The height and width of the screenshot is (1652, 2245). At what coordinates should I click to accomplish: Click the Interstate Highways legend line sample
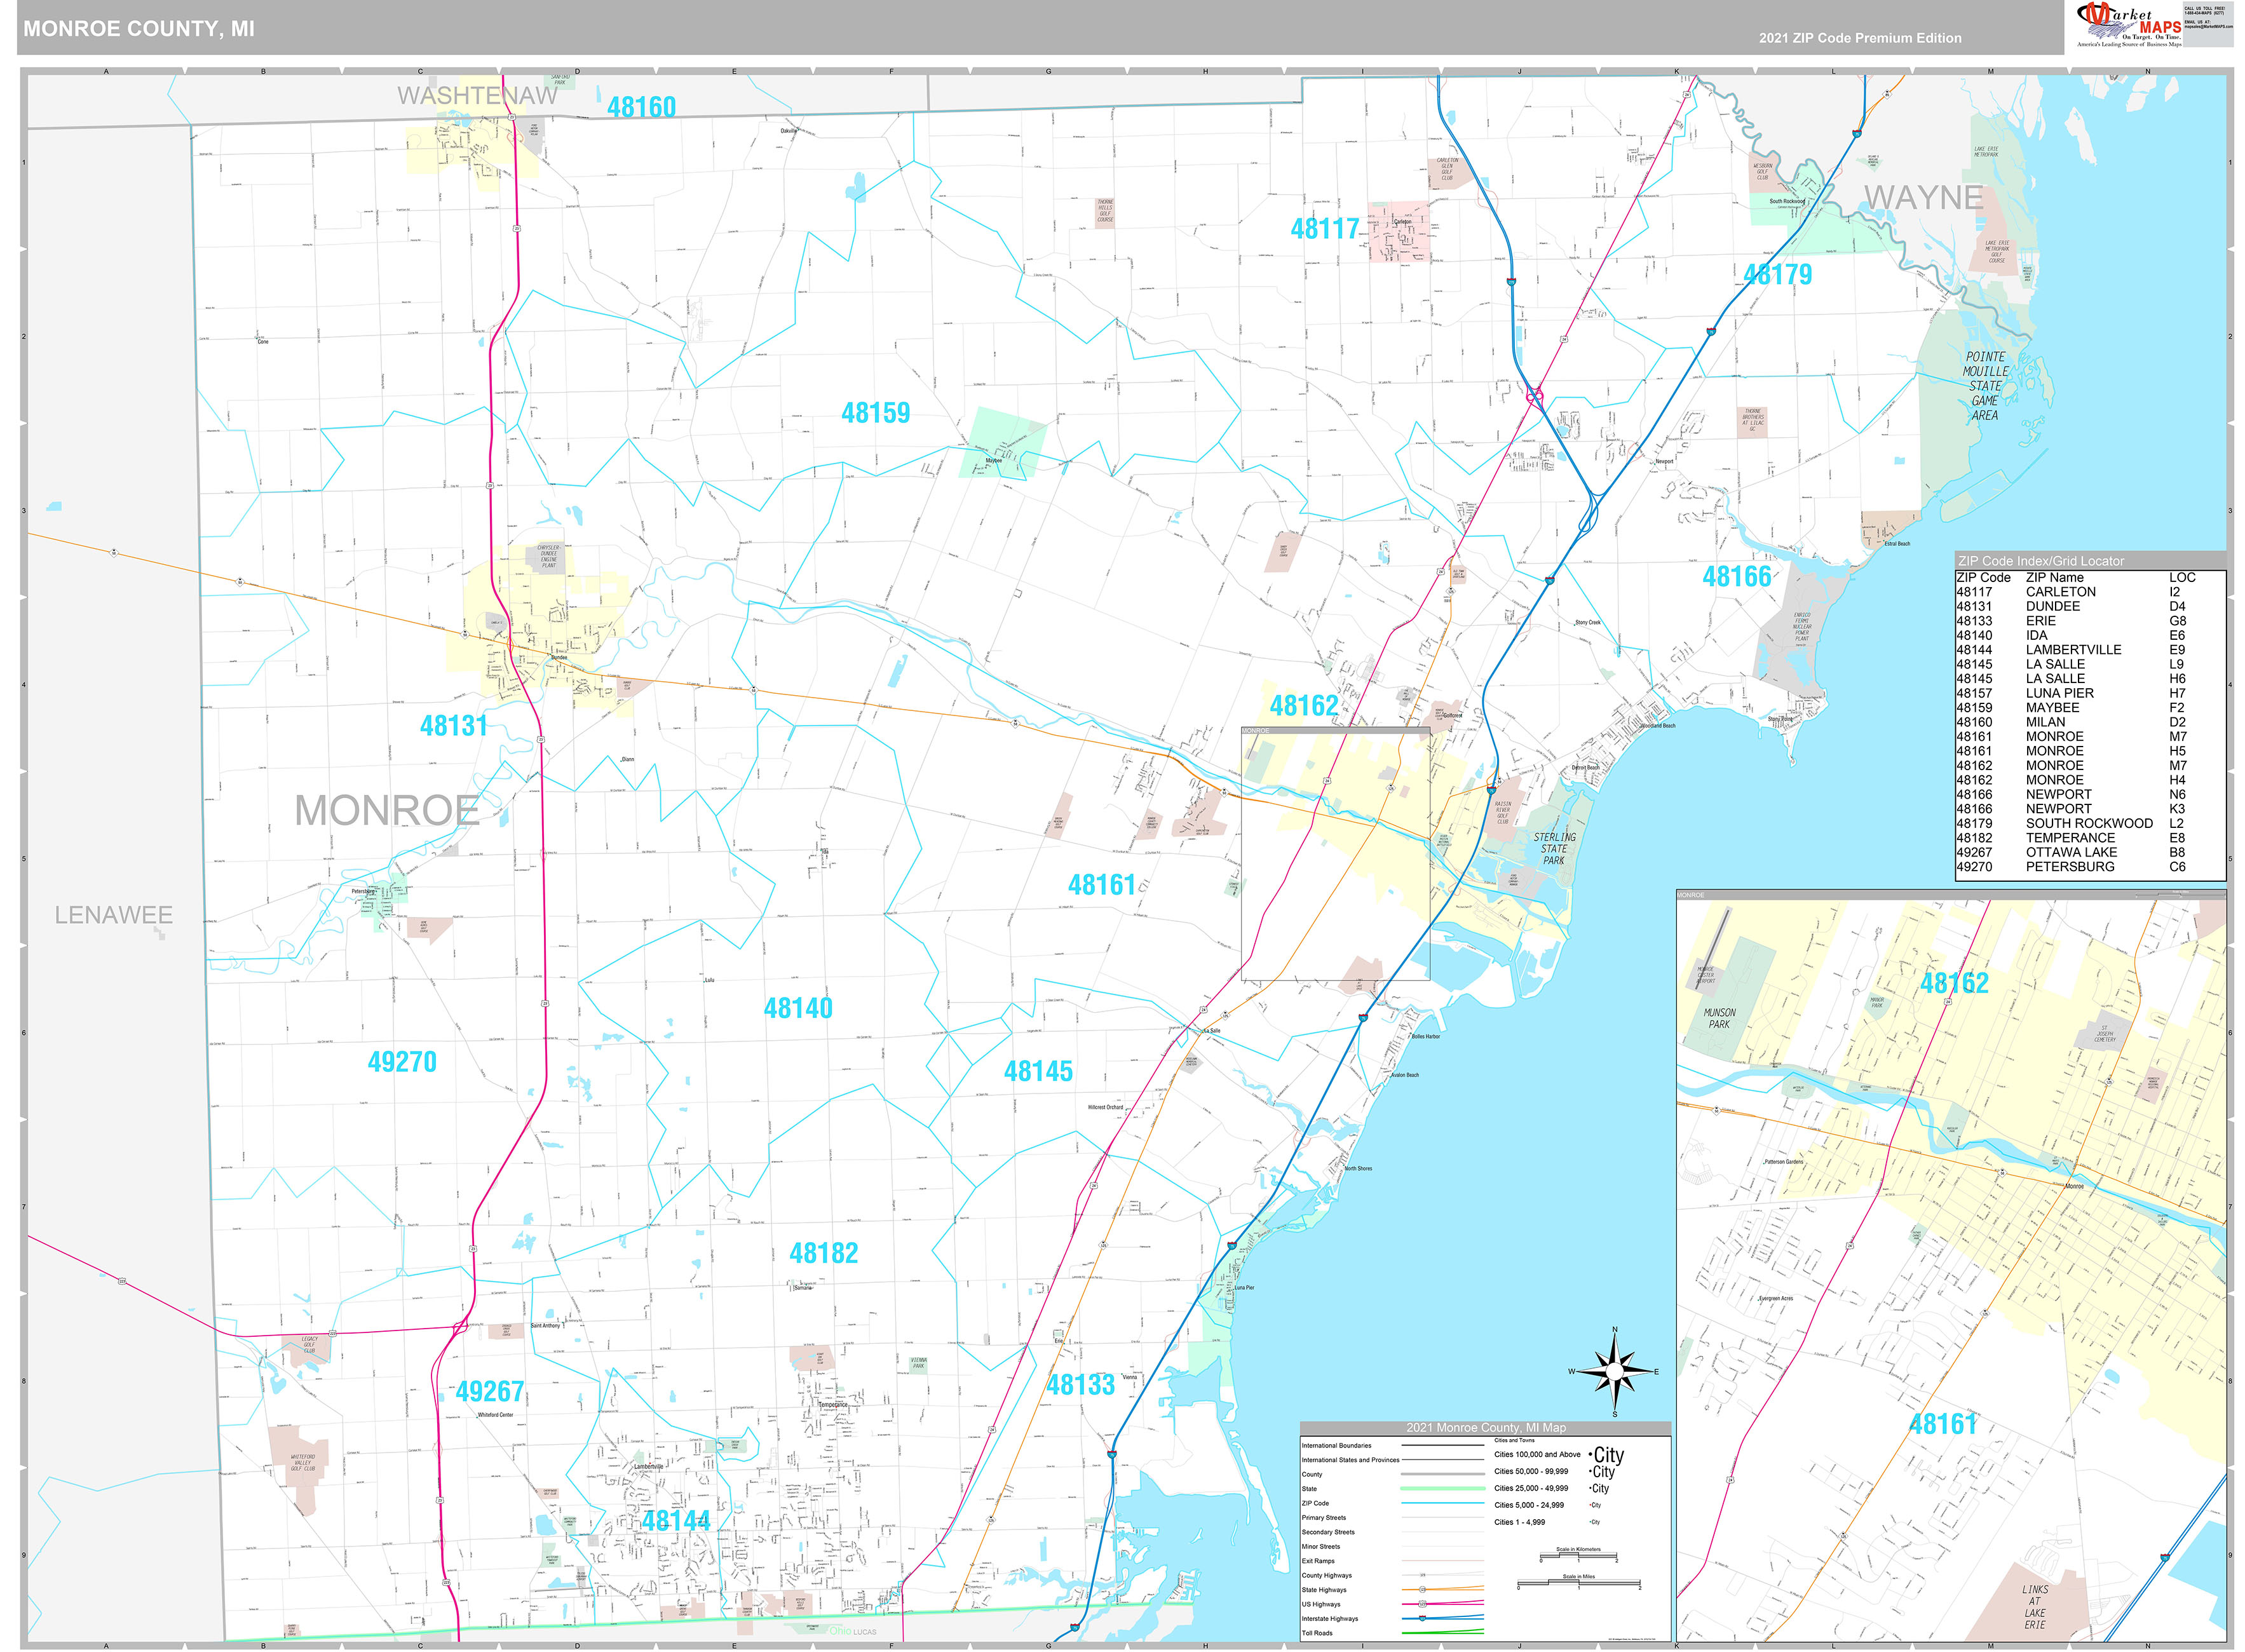[x=1443, y=1618]
